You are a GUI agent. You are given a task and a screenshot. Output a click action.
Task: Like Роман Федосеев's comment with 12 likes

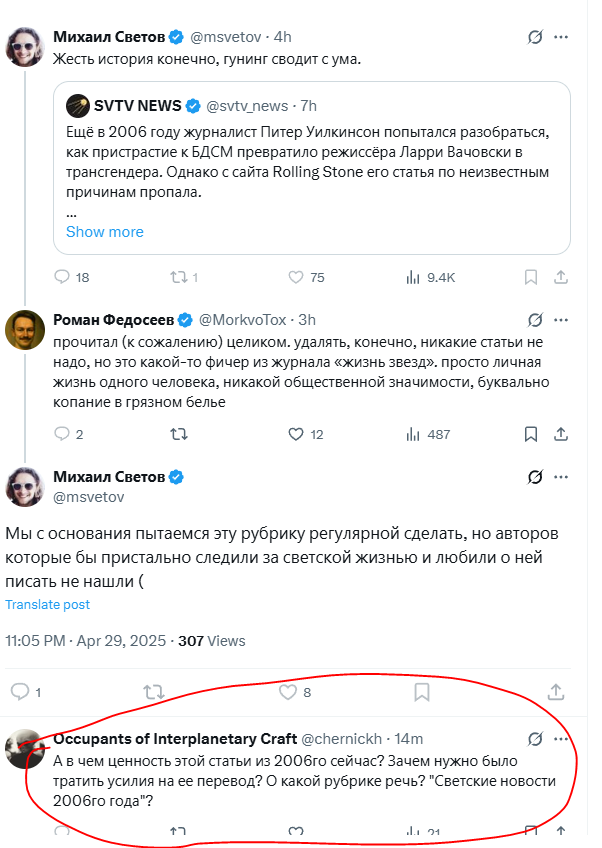pyautogui.click(x=296, y=434)
